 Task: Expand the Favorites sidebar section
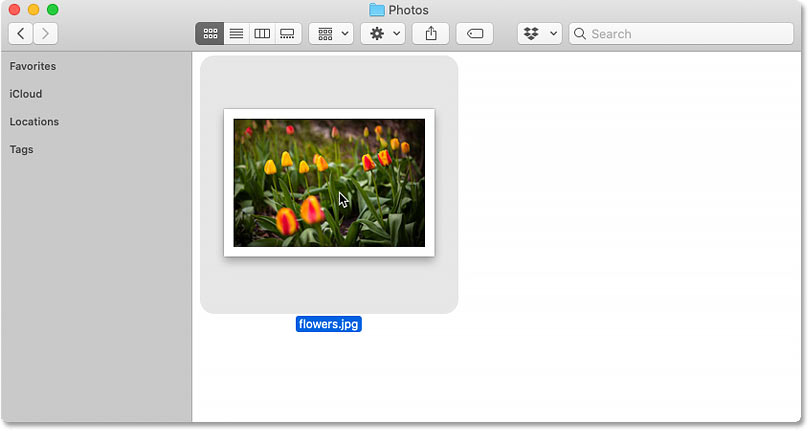click(33, 66)
